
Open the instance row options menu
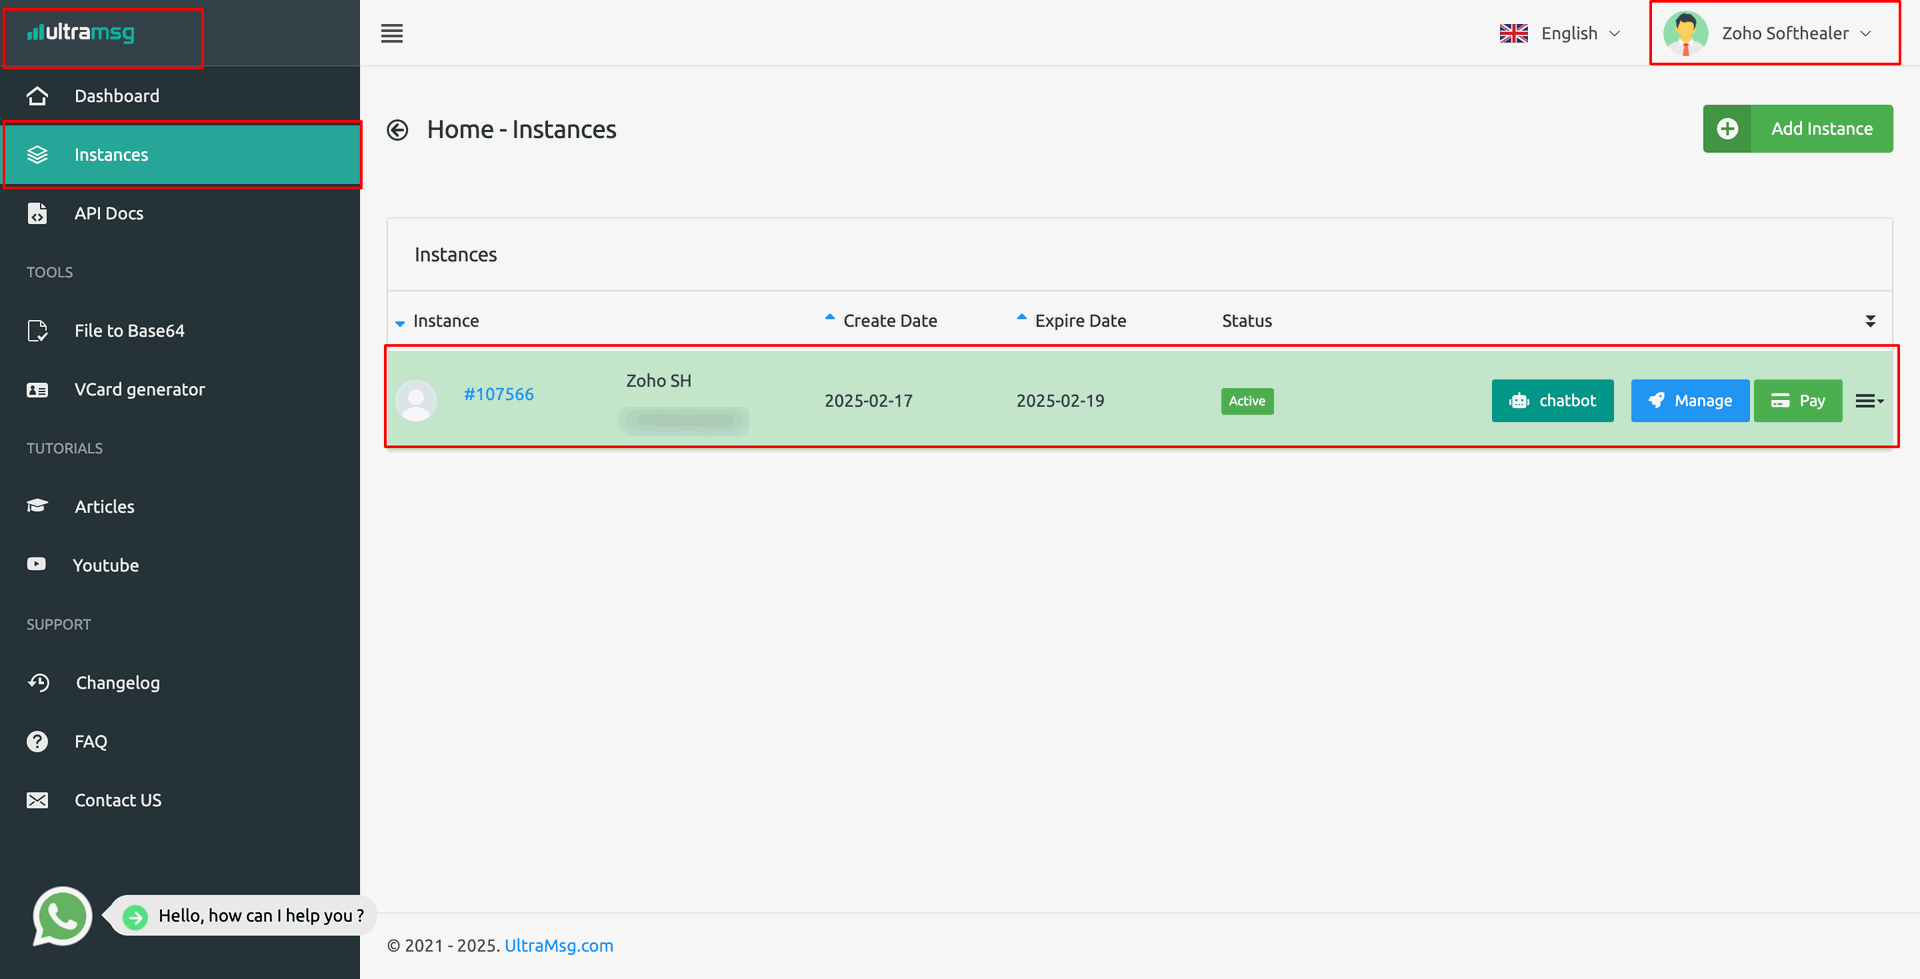pos(1869,401)
